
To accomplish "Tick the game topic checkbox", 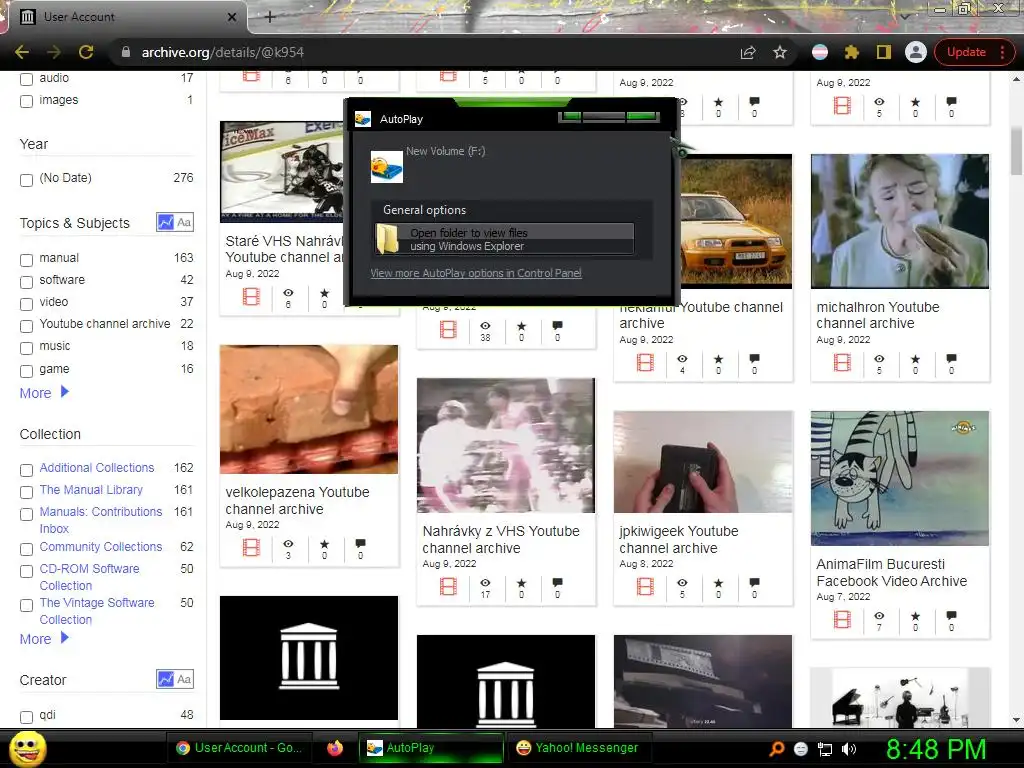I will click(x=26, y=371).
